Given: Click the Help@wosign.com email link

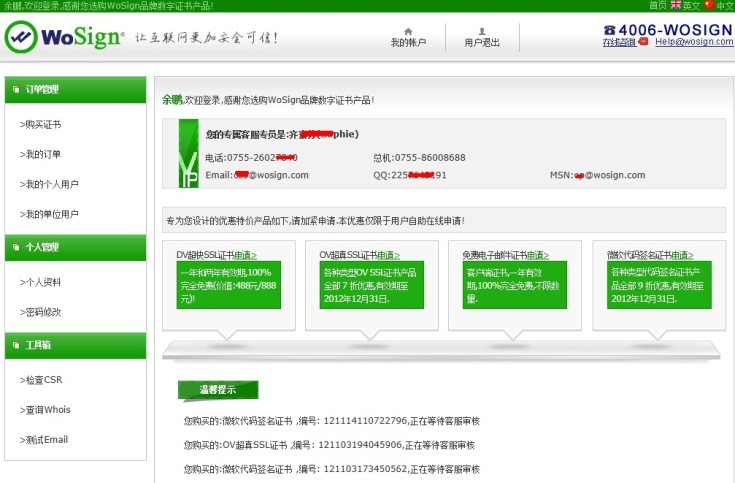Looking at the screenshot, I should (x=694, y=43).
